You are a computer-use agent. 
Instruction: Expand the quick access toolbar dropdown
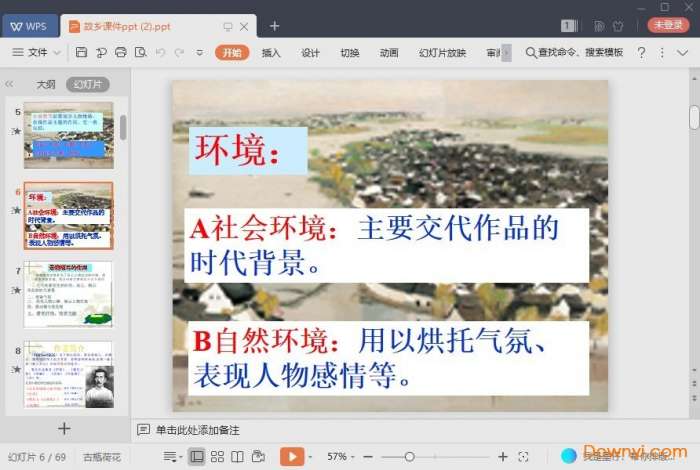[200, 53]
